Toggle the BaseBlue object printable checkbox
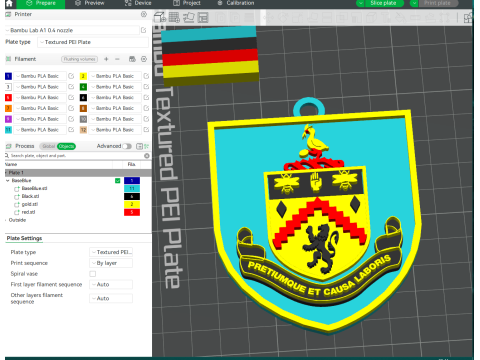The height and width of the screenshot is (360, 480). pos(118,181)
